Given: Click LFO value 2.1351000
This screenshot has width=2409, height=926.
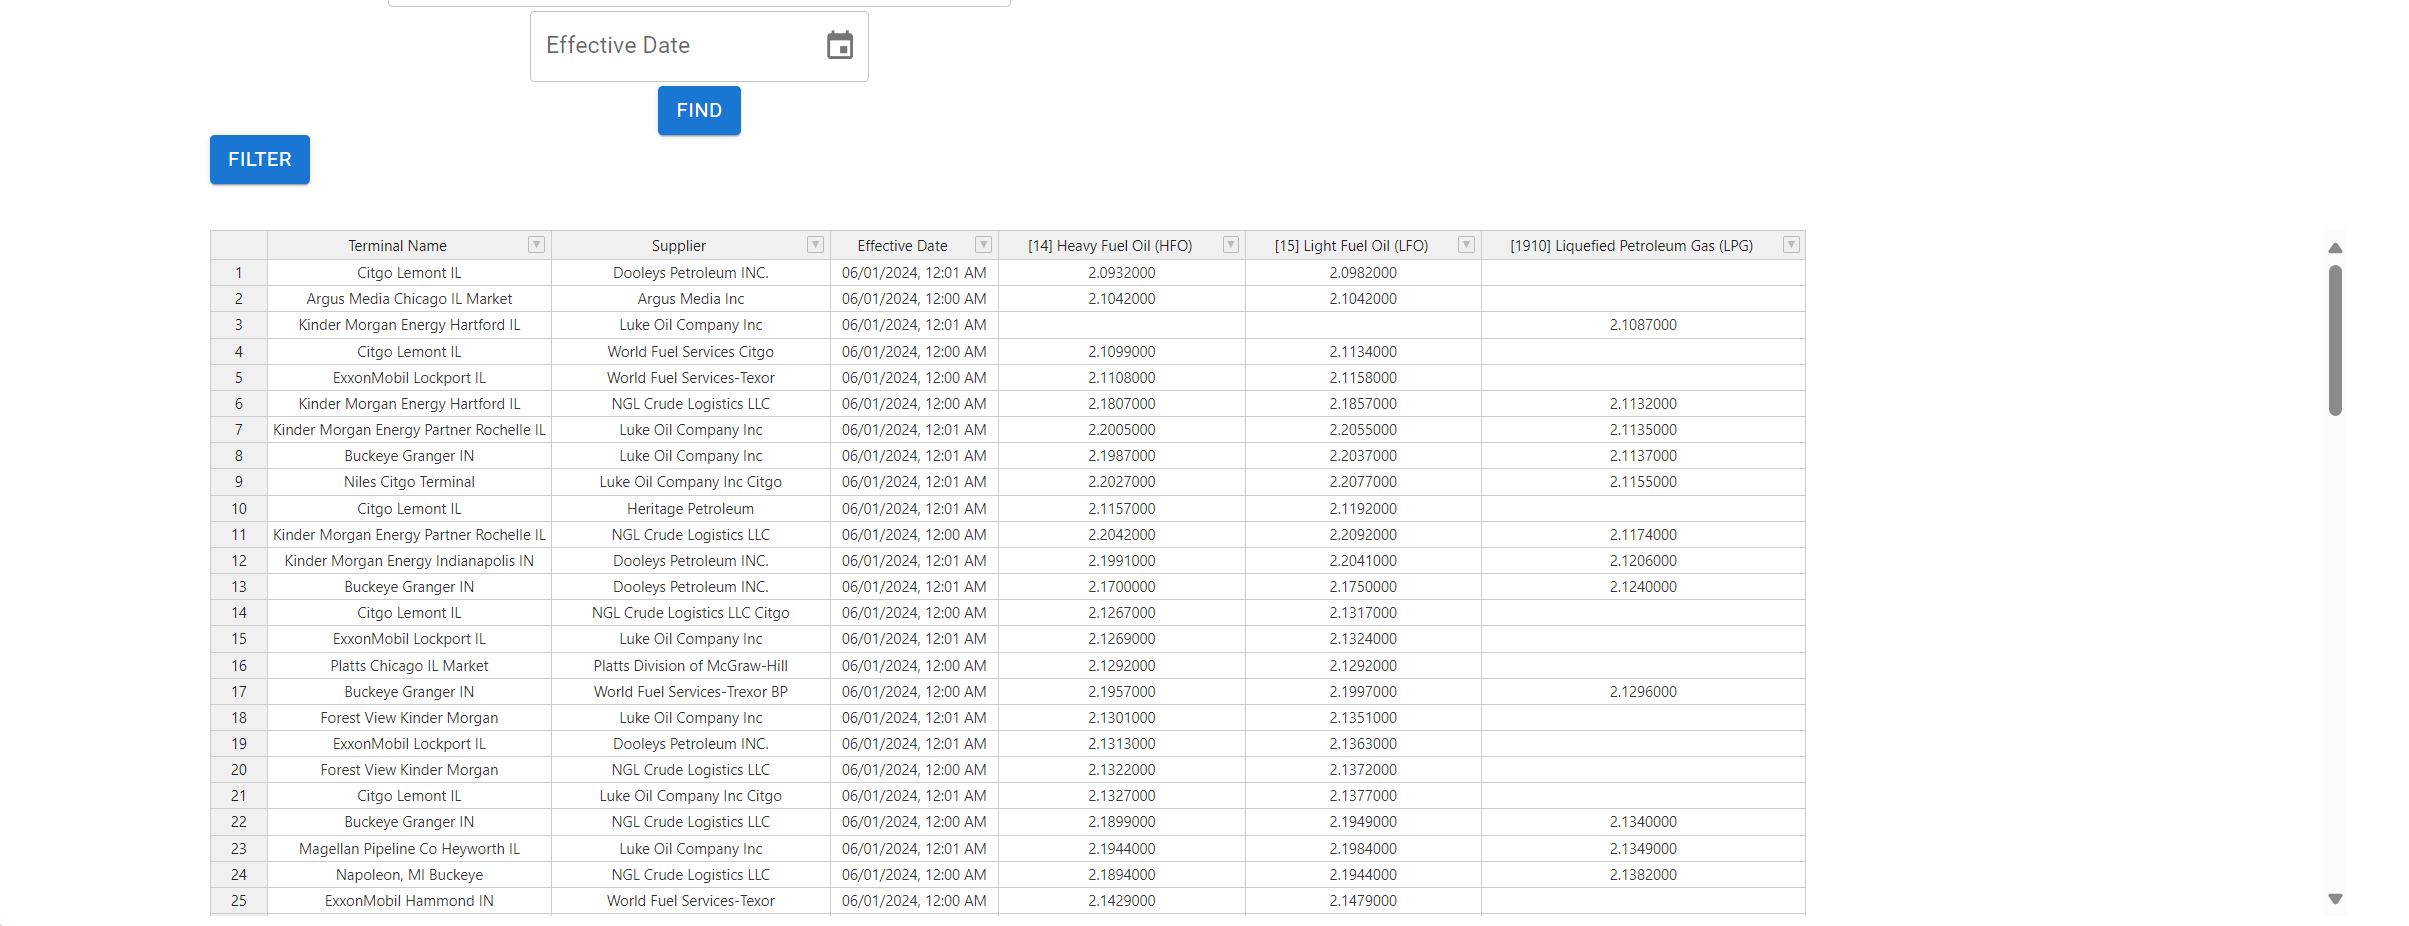Looking at the screenshot, I should (1363, 718).
